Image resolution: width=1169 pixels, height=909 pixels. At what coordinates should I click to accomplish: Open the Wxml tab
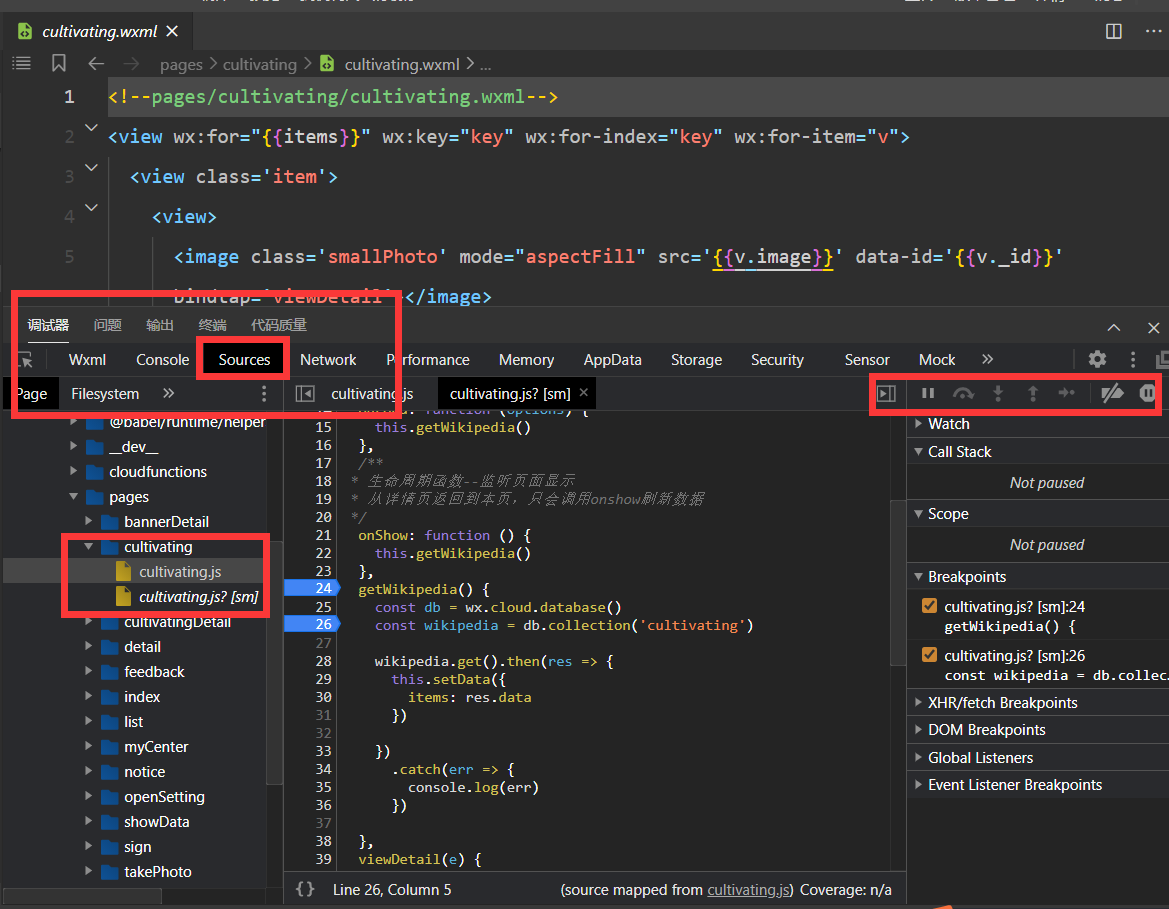(87, 359)
